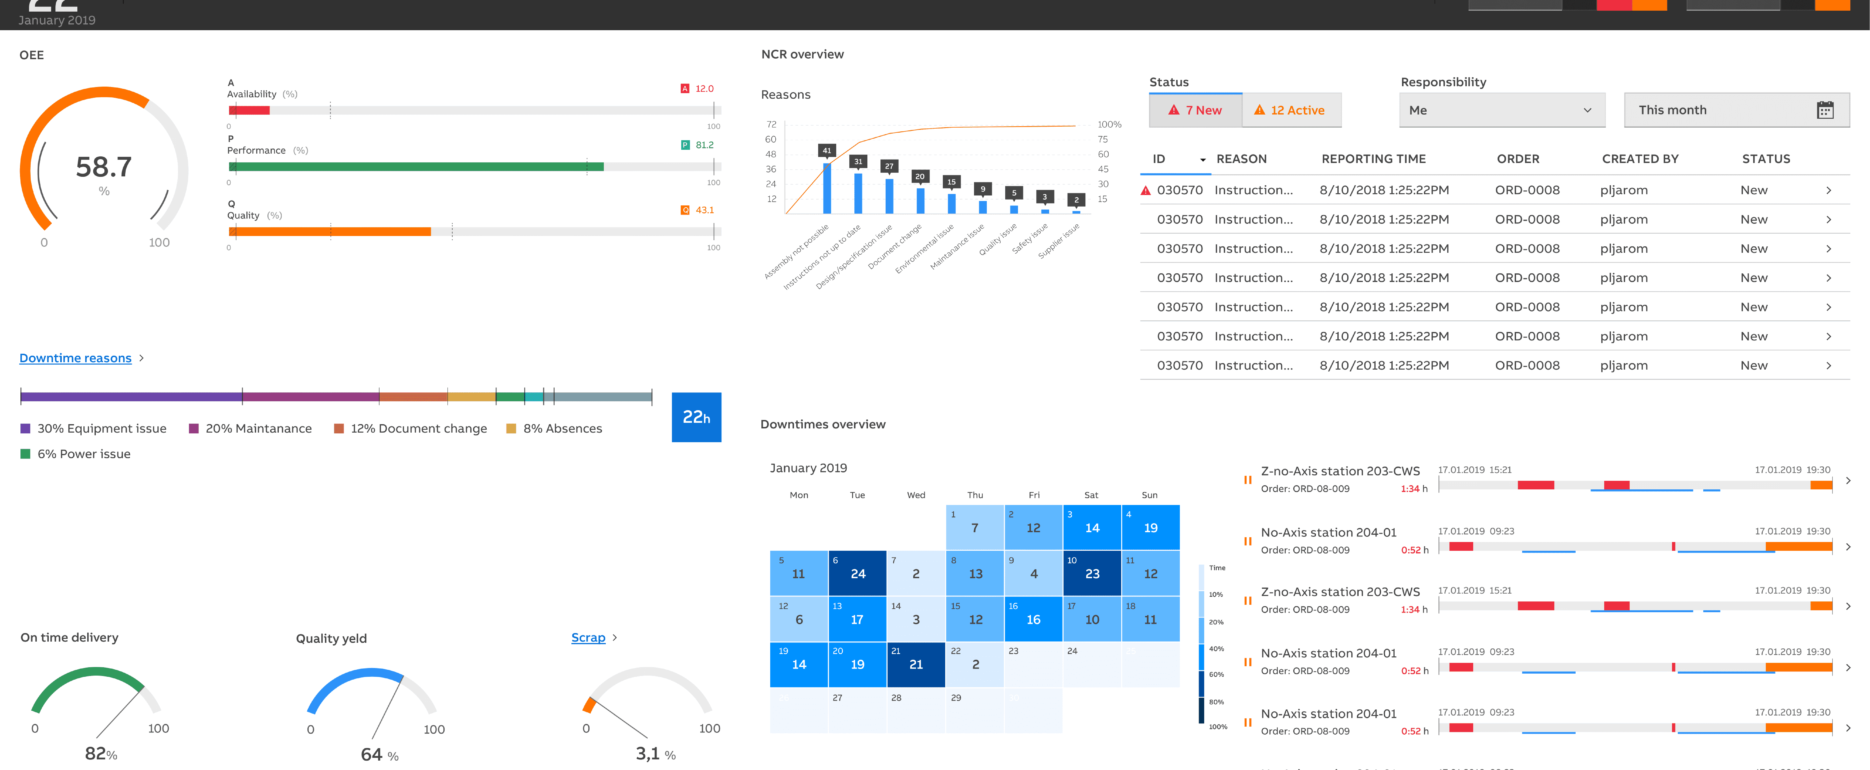This screenshot has width=1870, height=770.
Task: Open the calendar icon in This month field
Action: pos(1825,110)
